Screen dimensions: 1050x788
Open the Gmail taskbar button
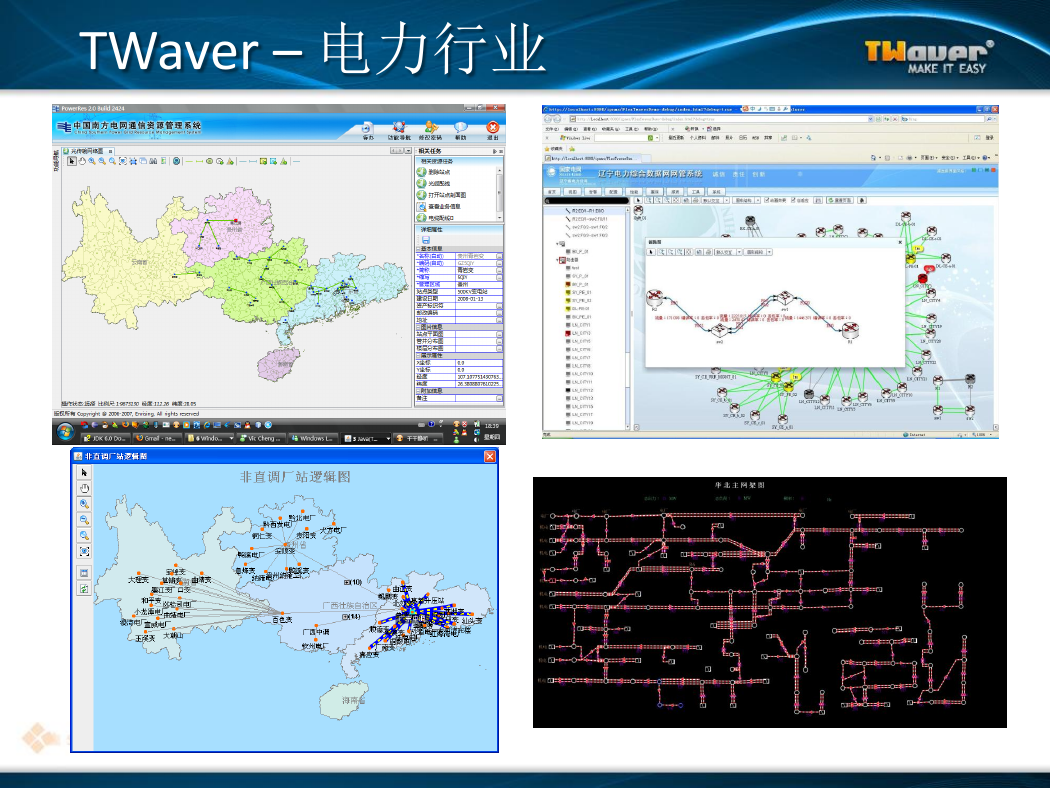[x=155, y=439]
